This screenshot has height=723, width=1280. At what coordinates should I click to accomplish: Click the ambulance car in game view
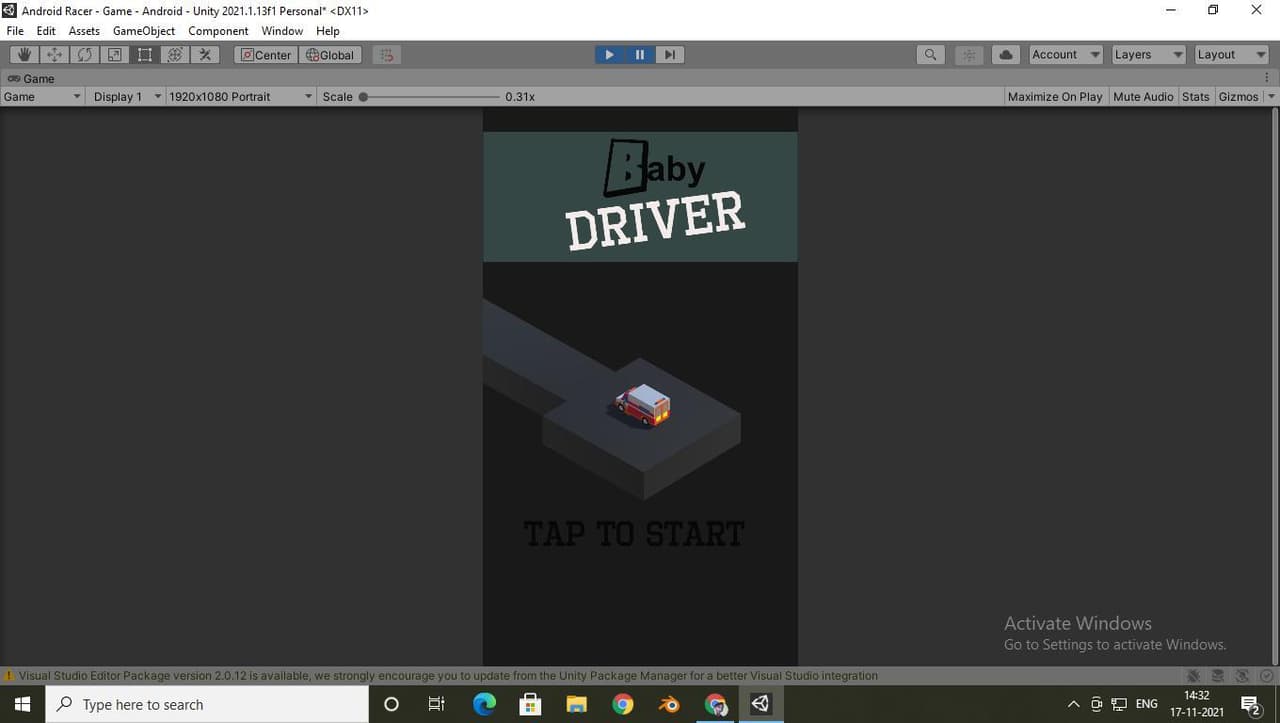click(642, 405)
